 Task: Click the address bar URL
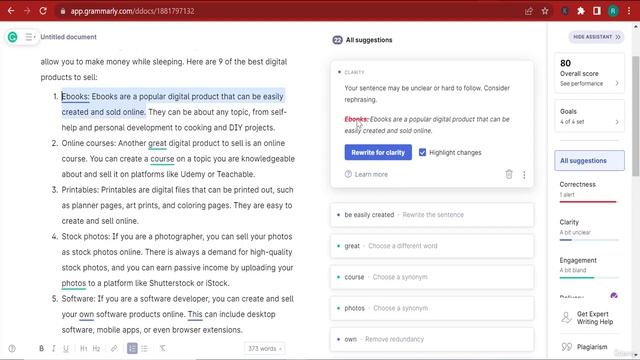tap(132, 11)
